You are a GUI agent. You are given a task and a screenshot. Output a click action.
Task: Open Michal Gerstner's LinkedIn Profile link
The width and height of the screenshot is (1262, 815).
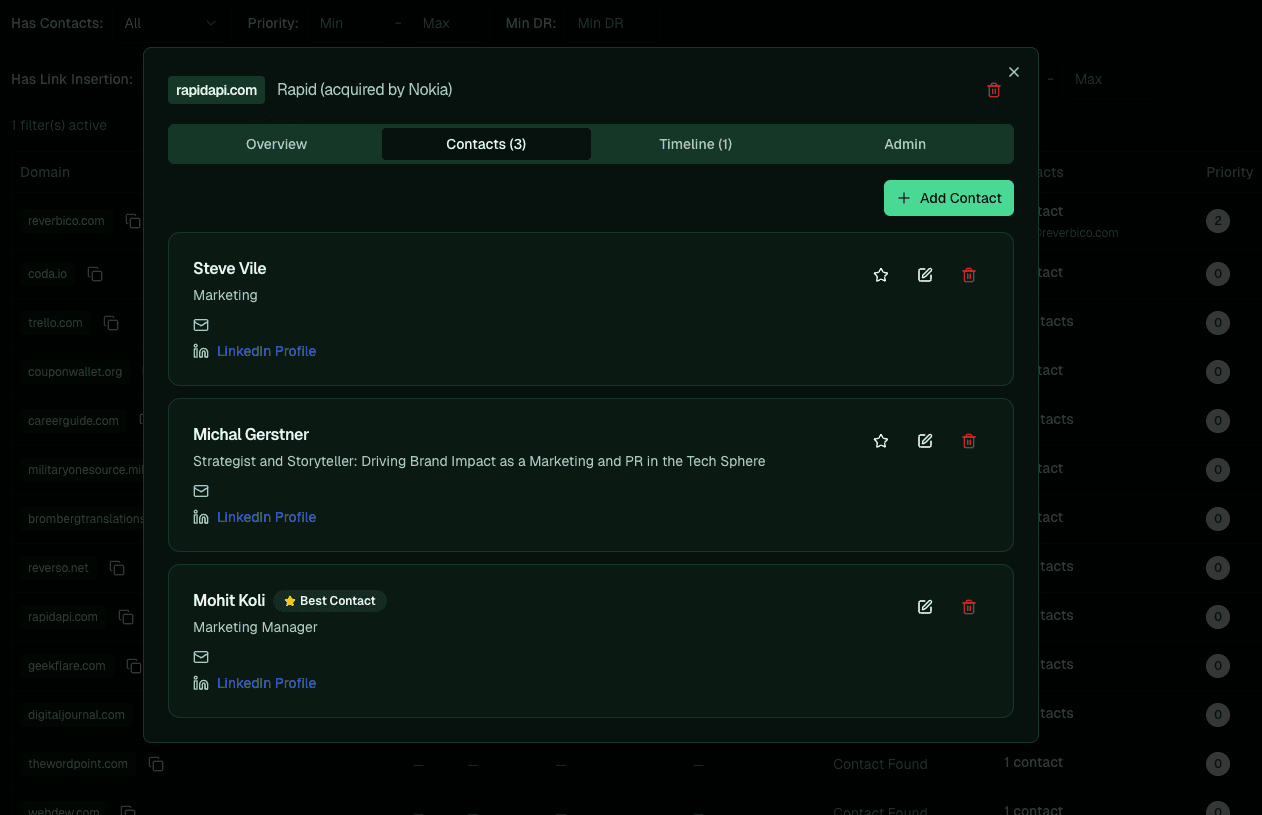click(x=266, y=517)
